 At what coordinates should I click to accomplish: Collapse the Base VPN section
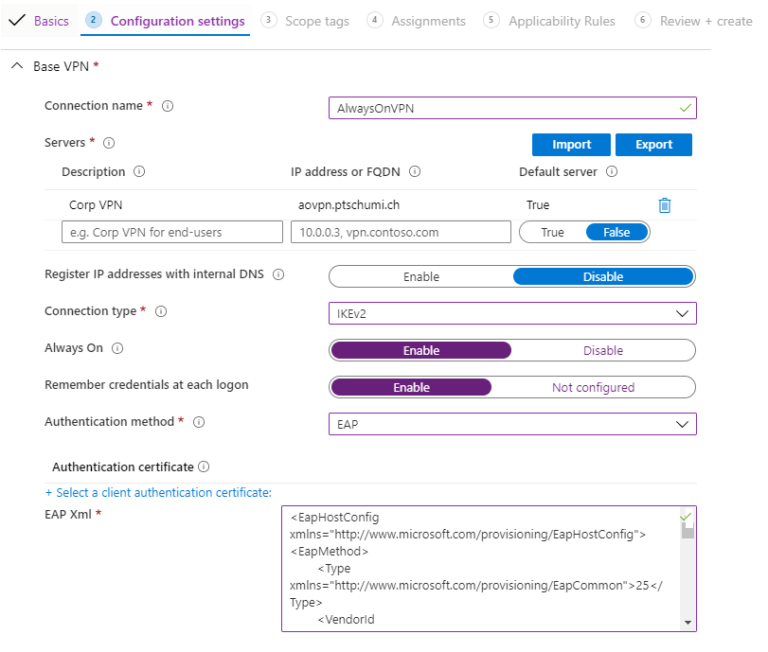pyautogui.click(x=17, y=67)
